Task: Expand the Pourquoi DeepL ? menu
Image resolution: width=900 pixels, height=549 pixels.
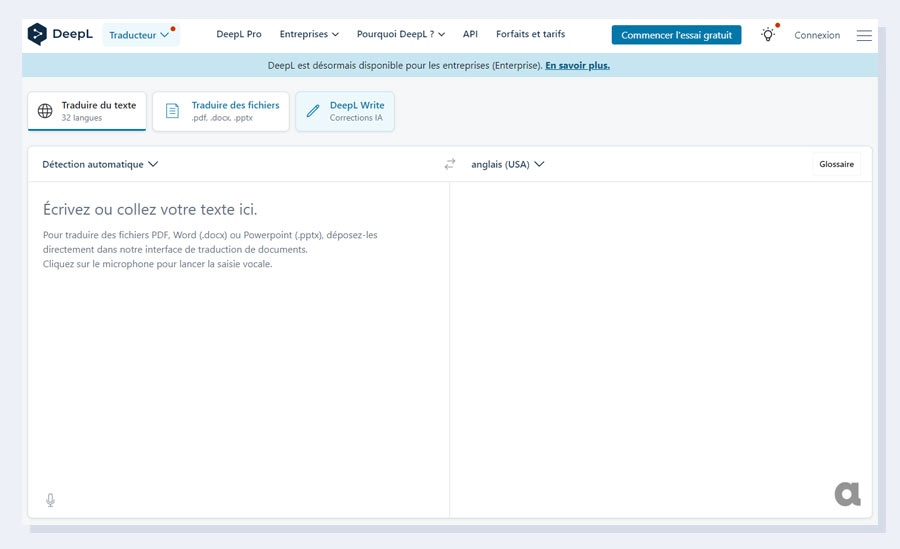Action: (x=401, y=34)
